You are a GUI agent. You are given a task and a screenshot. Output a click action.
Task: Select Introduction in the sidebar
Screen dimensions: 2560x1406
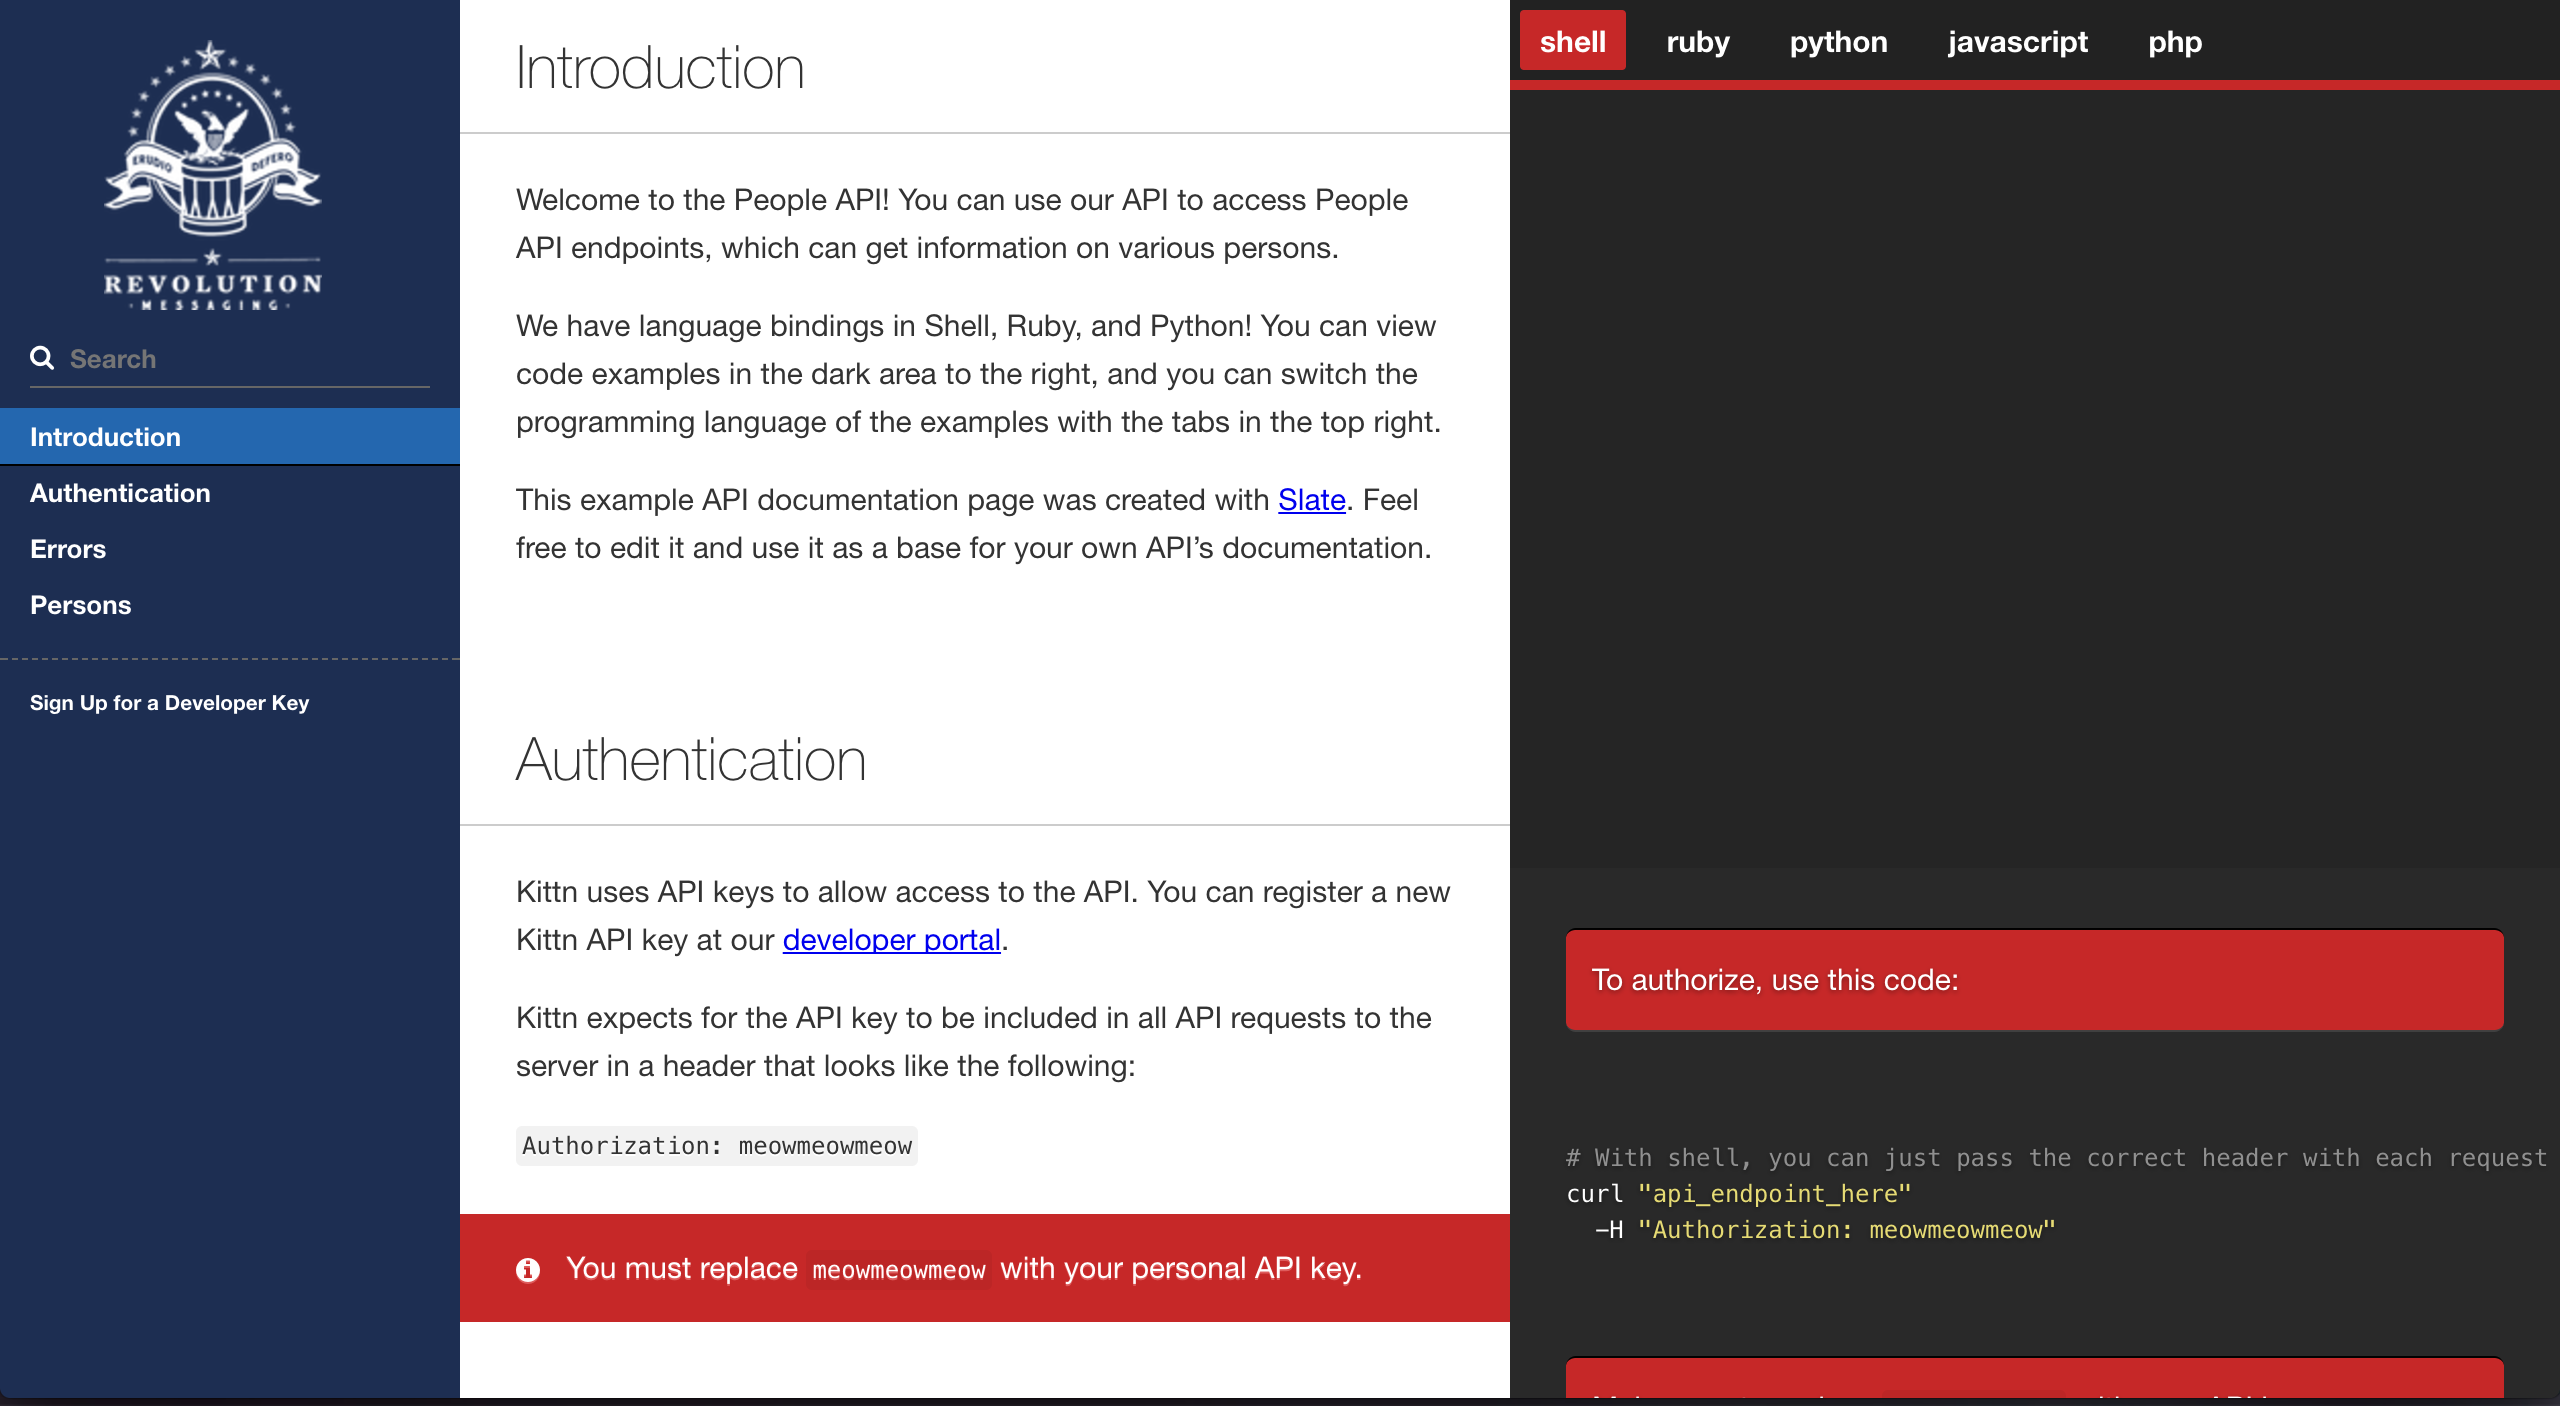coord(105,437)
